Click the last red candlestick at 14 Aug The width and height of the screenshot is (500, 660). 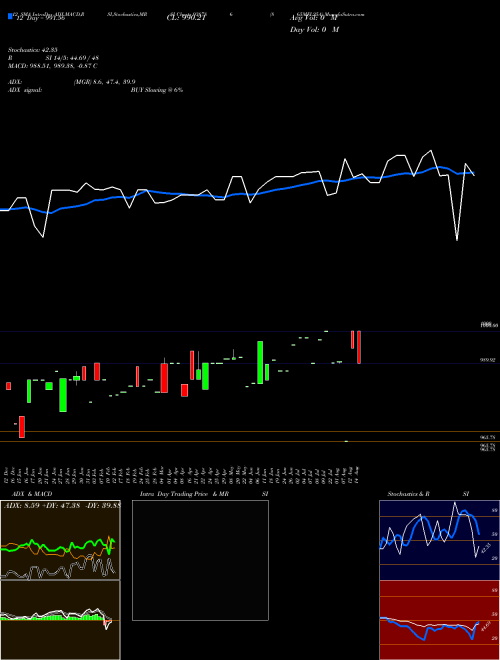(359, 347)
